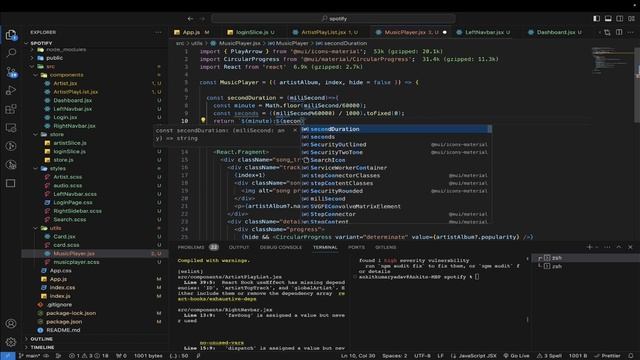Open the customize layout icon
Screen dimensions: 640x360
[x=631, y=19]
